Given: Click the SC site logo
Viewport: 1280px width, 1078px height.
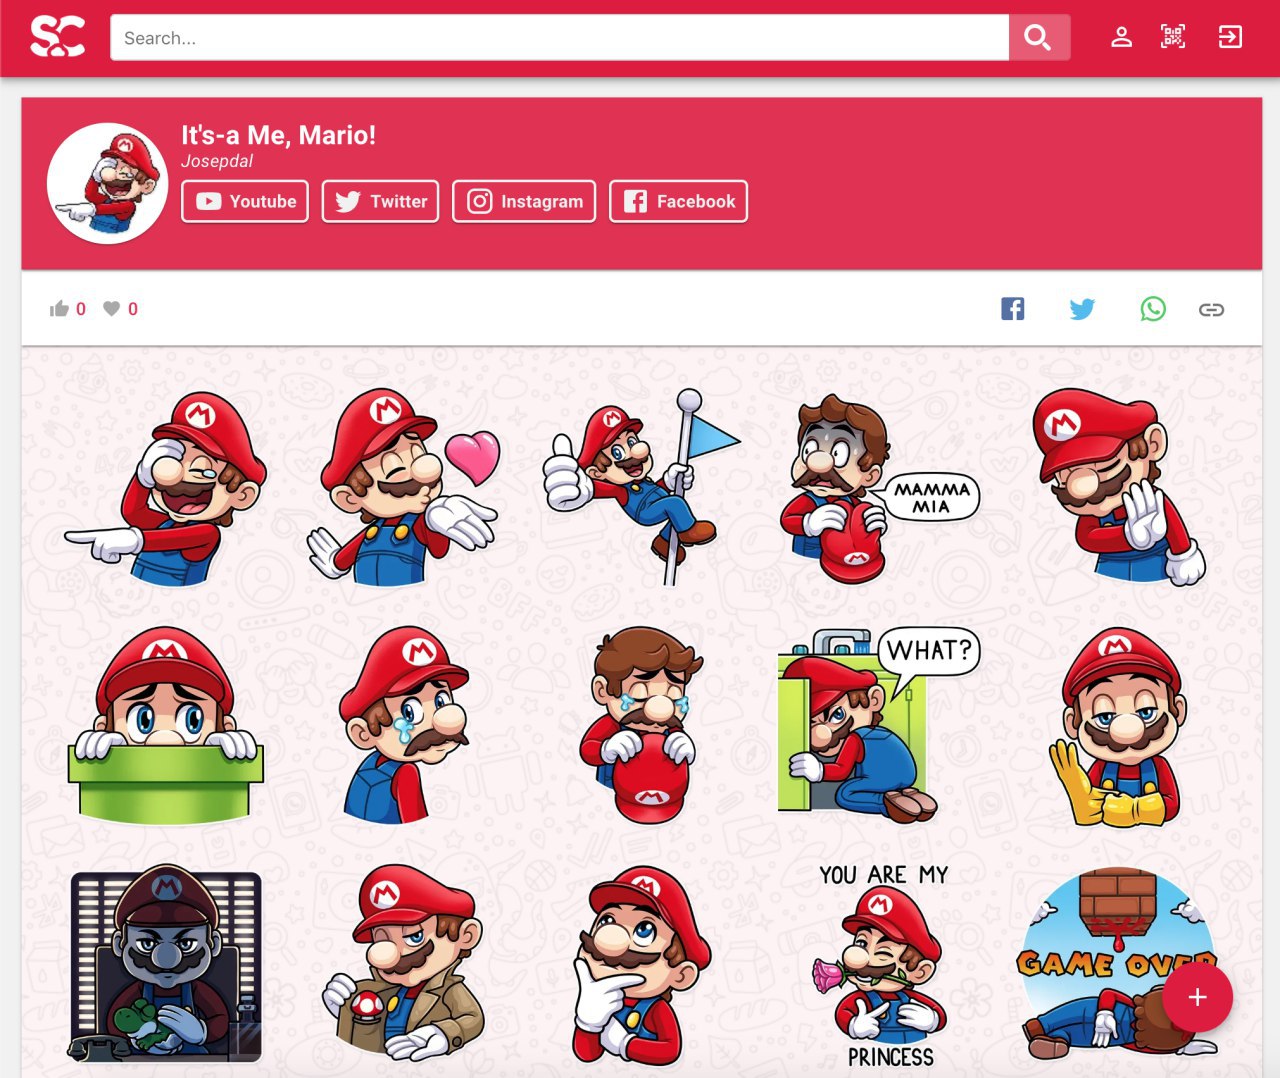Looking at the screenshot, I should point(57,37).
